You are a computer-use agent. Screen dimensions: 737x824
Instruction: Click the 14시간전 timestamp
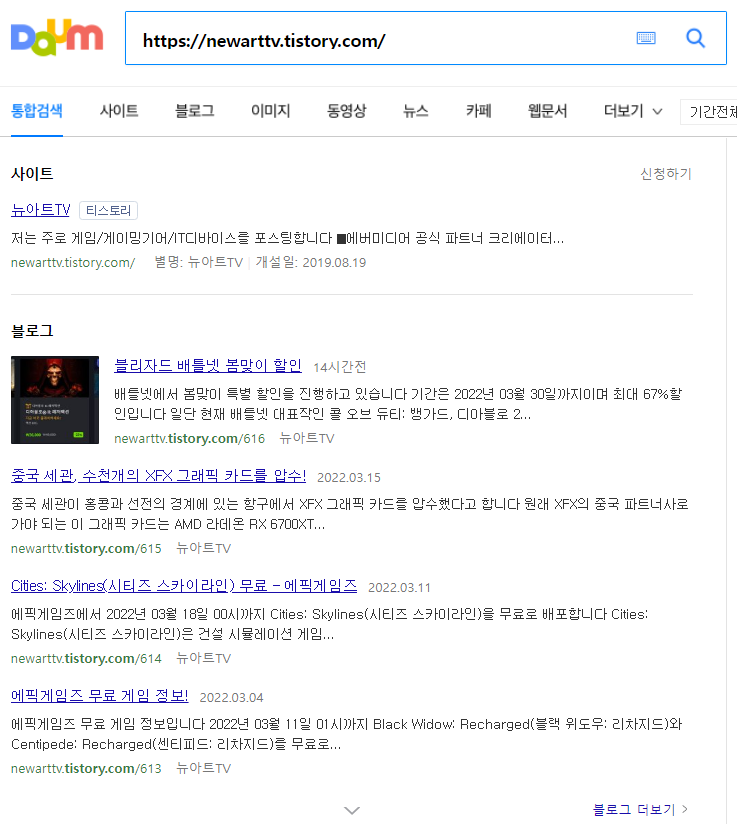(x=340, y=367)
